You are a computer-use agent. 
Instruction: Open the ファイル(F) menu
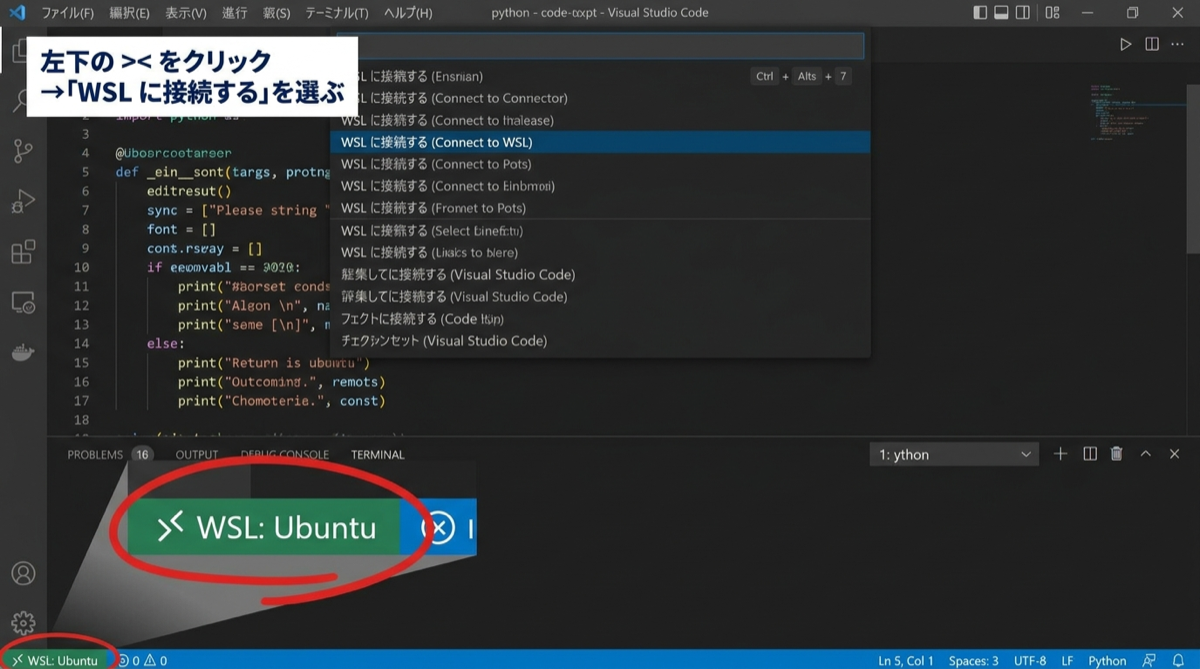click(x=68, y=13)
